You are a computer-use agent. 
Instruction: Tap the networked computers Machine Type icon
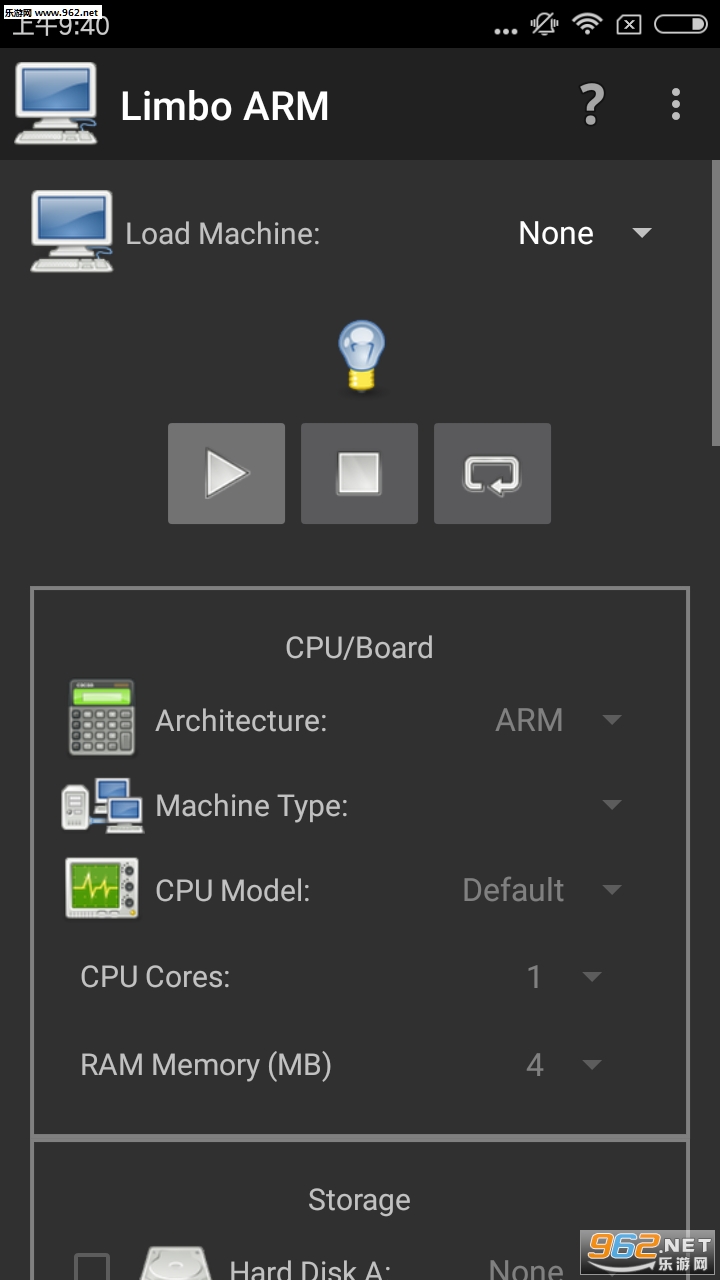point(102,805)
